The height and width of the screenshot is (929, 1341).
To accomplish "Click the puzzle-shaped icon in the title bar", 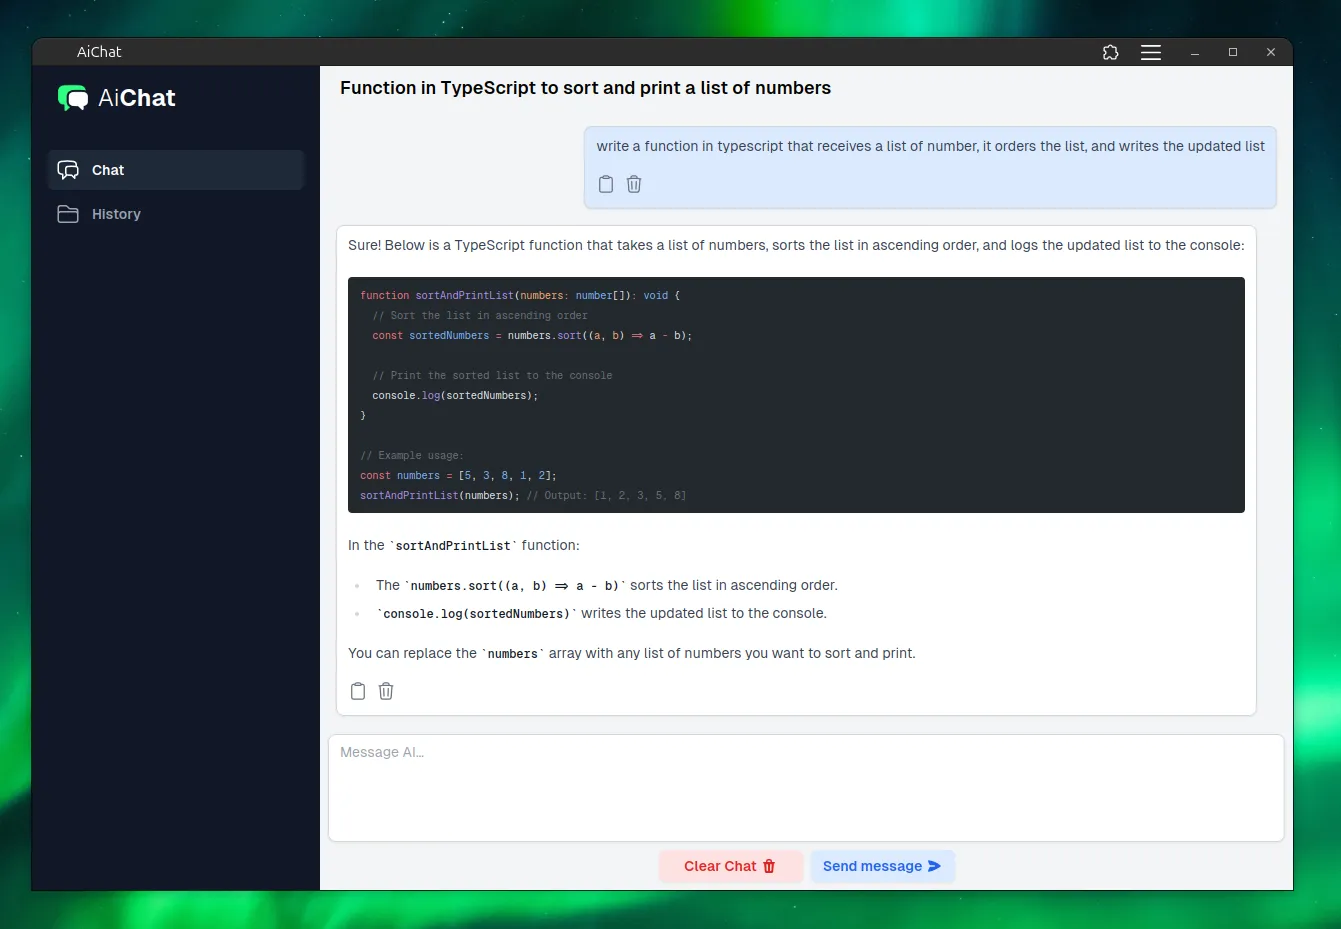I will coord(1110,52).
